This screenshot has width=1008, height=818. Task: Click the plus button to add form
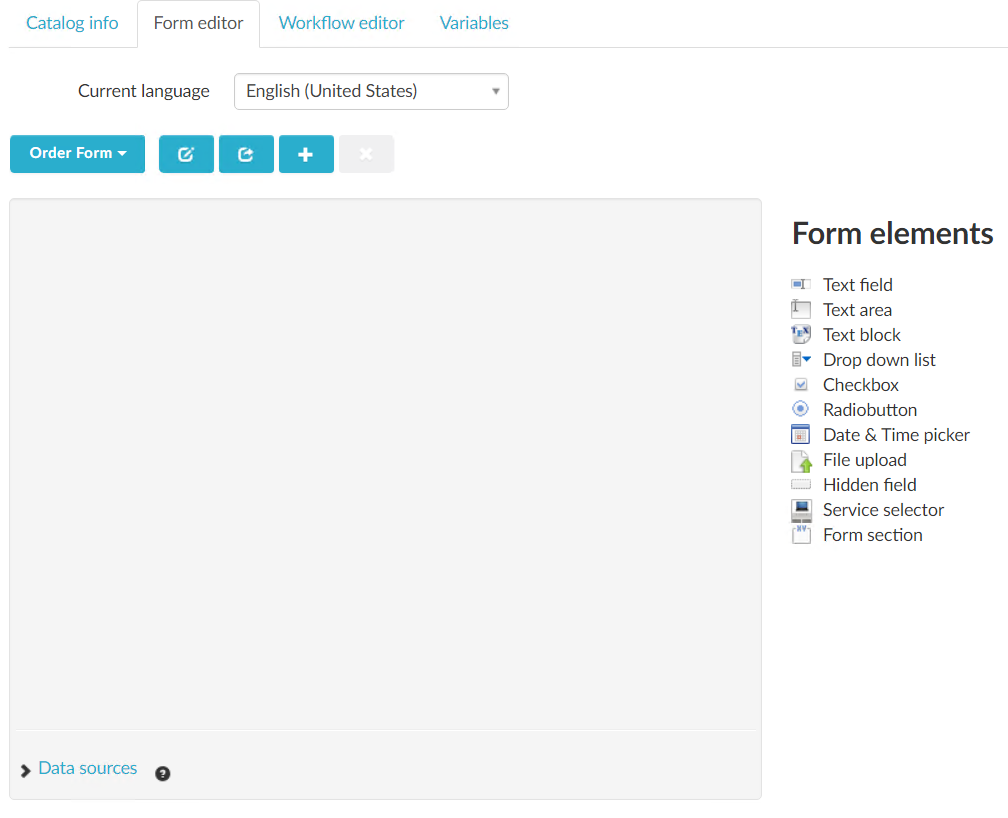pos(306,154)
